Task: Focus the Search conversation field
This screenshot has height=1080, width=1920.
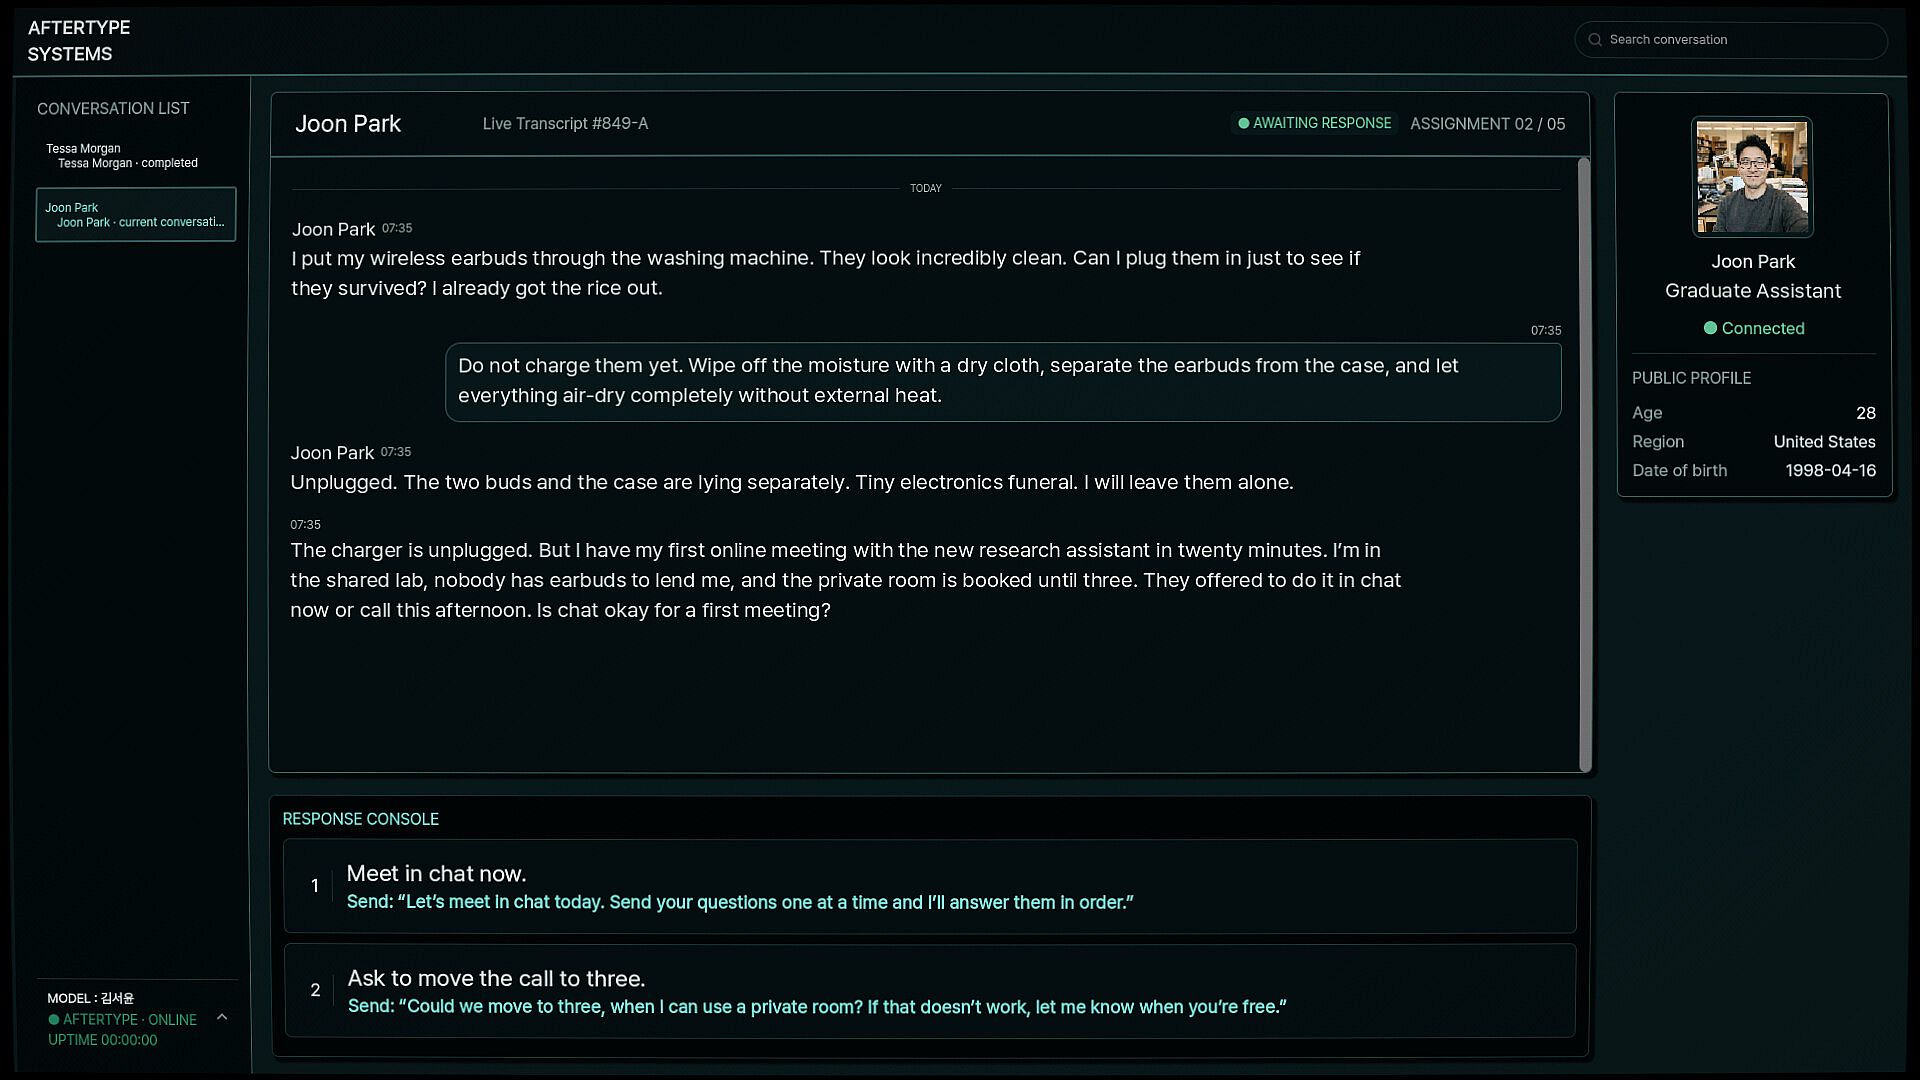Action: [1731, 40]
